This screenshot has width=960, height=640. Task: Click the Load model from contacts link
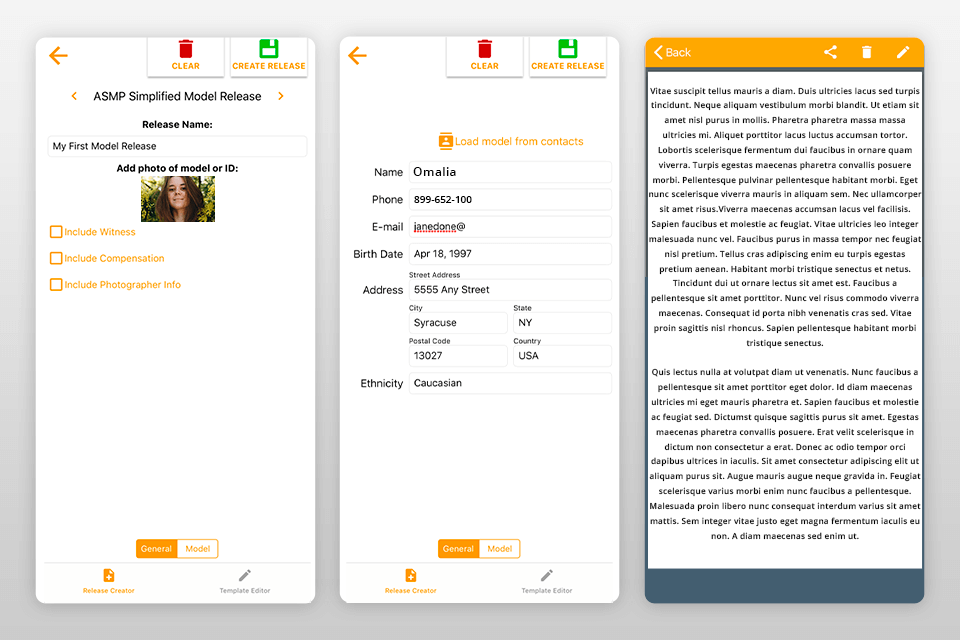tap(519, 142)
